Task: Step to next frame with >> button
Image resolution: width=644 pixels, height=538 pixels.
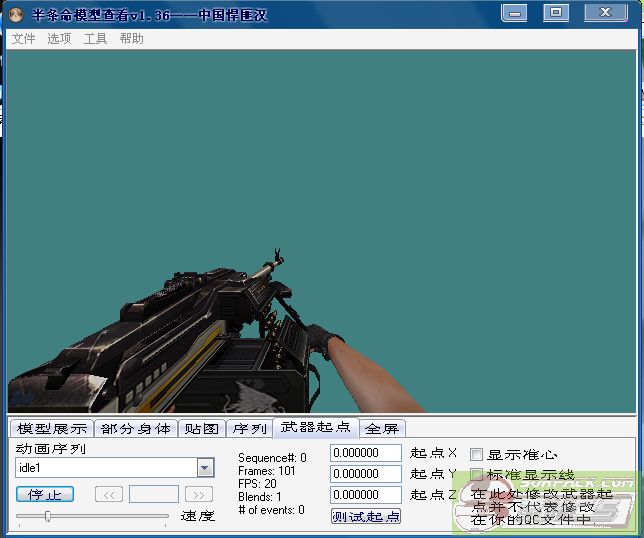Action: tap(199, 494)
